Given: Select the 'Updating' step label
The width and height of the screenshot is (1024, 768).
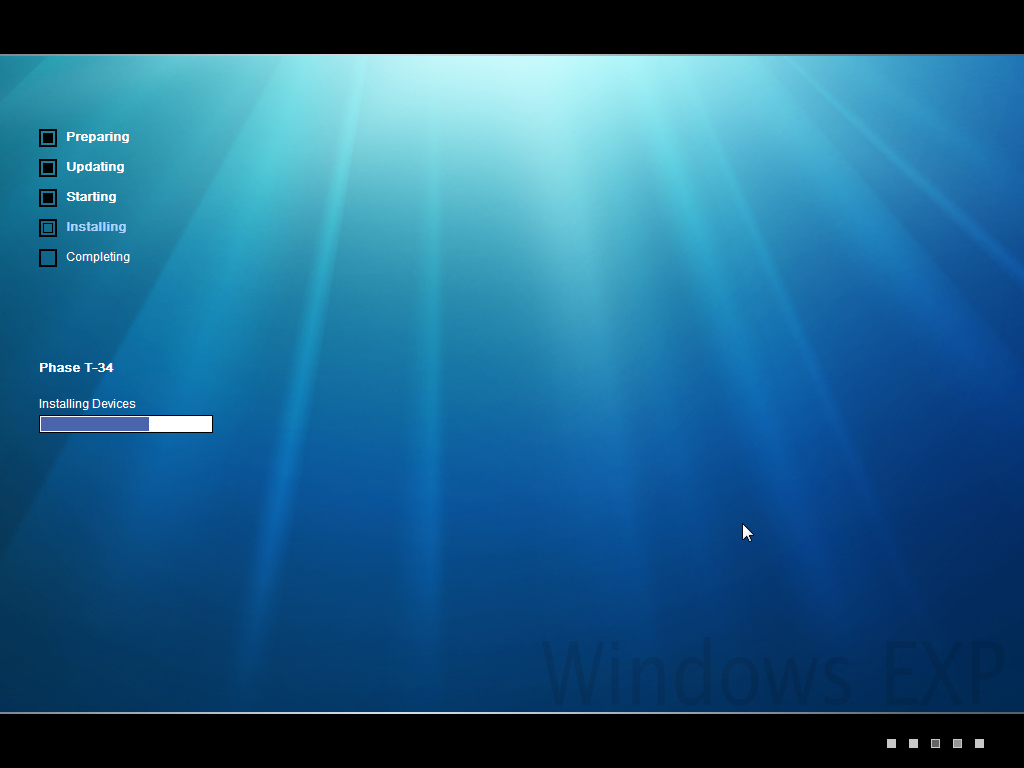Looking at the screenshot, I should click(x=95, y=167).
